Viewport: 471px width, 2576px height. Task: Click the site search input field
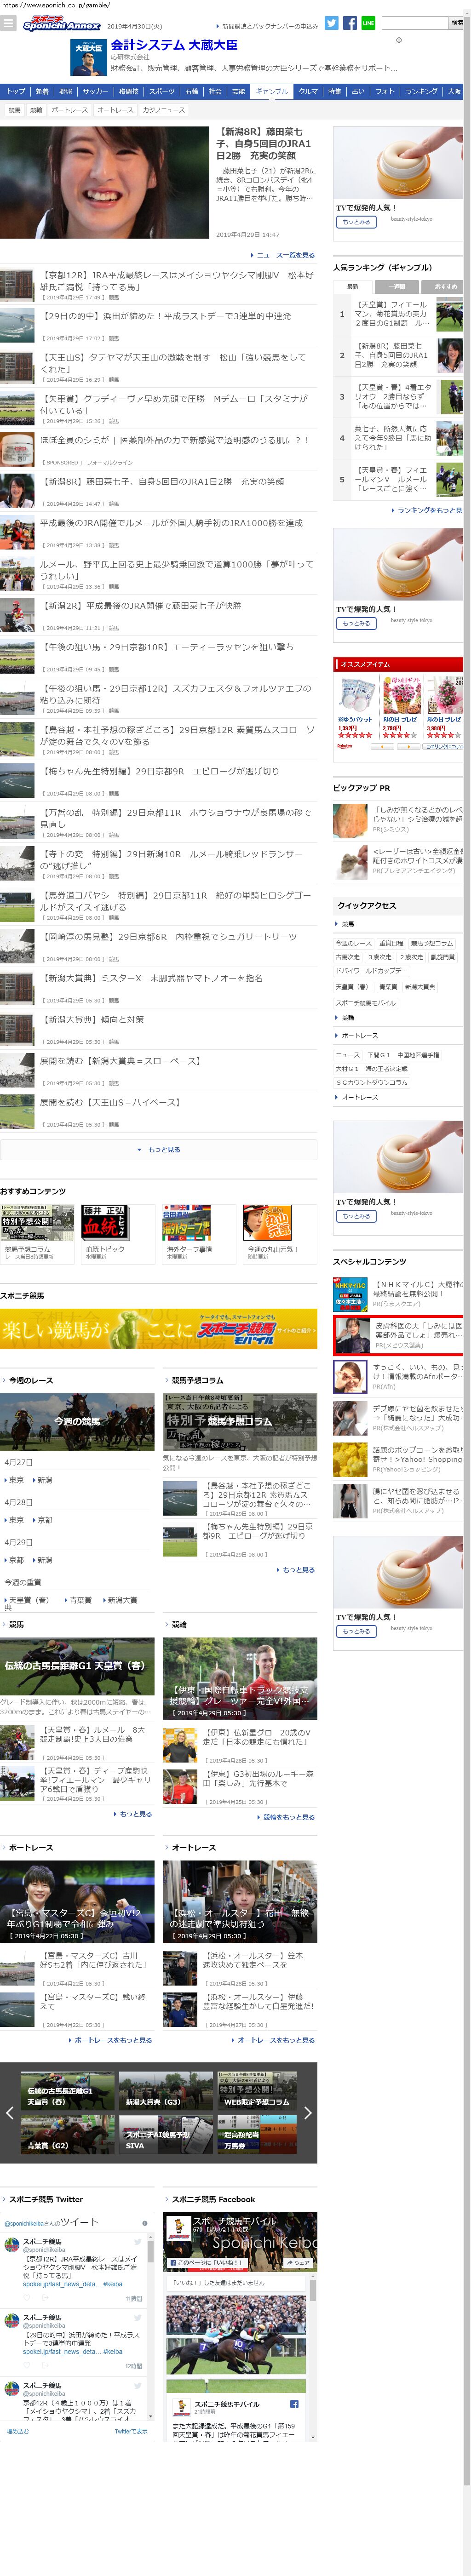[415, 23]
